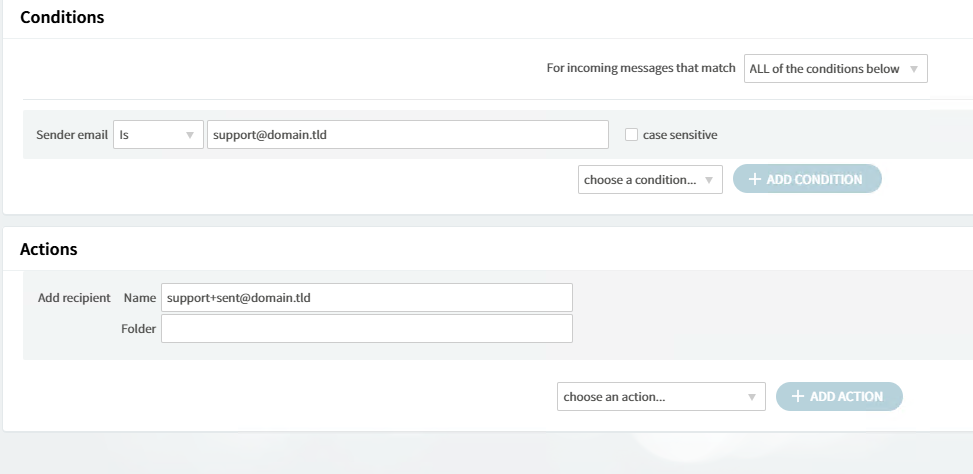
Task: Click the recipient Name input field
Action: pyautogui.click(x=366, y=298)
